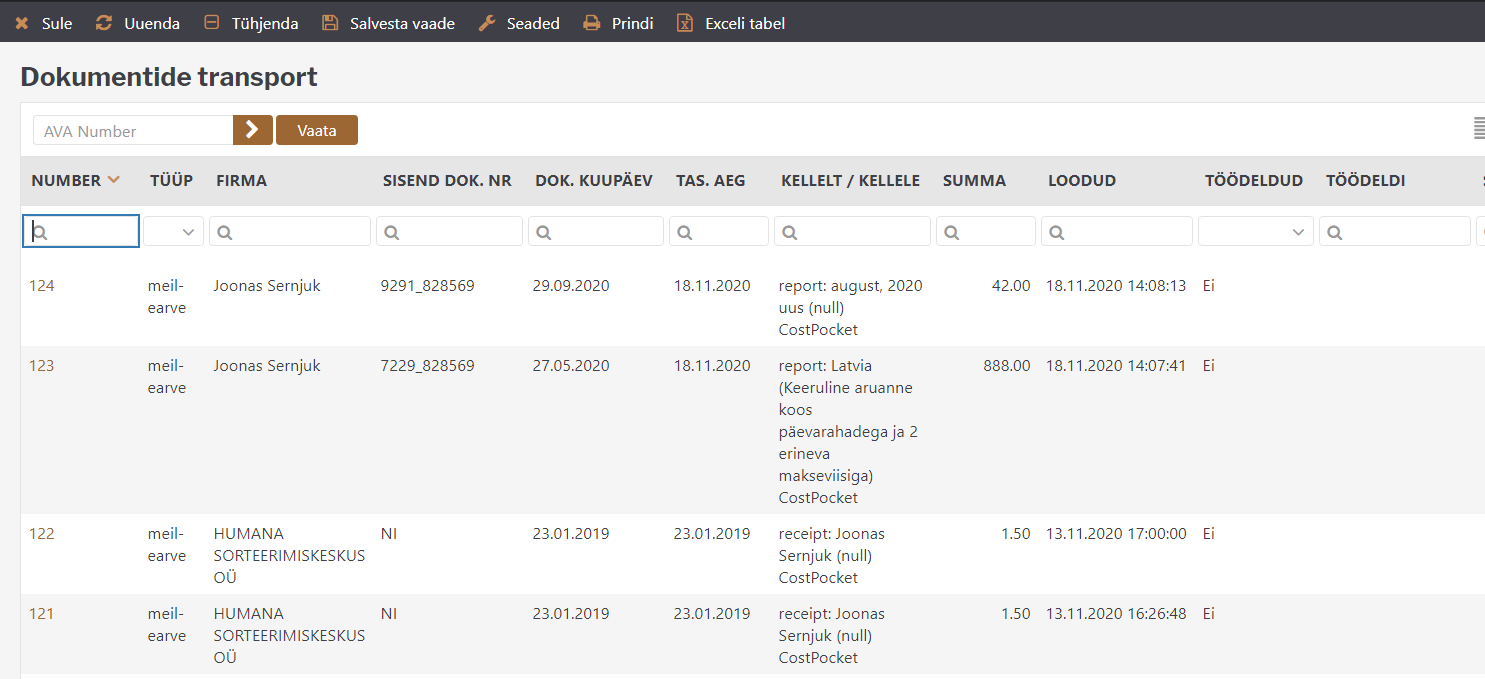This screenshot has width=1485, height=679.
Task: Sort by the SUMMA column header
Action: [974, 181]
